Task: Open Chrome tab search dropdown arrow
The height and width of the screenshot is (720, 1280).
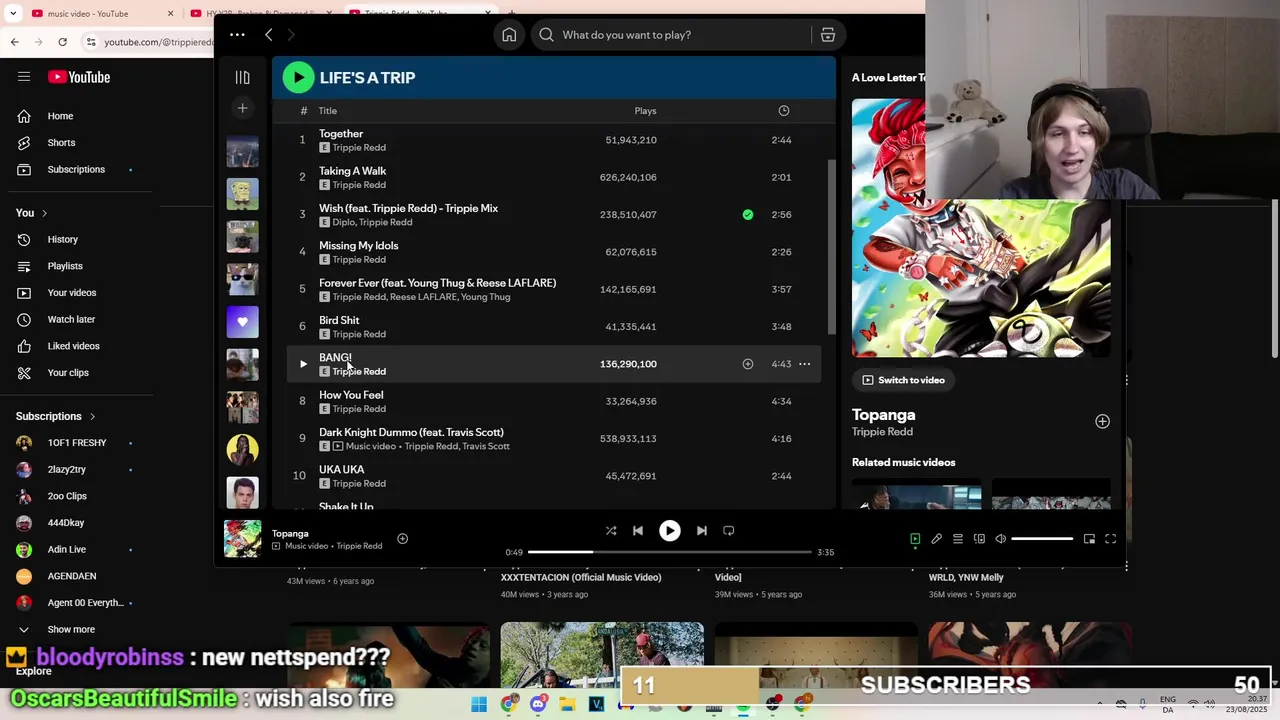Action: [x=12, y=14]
